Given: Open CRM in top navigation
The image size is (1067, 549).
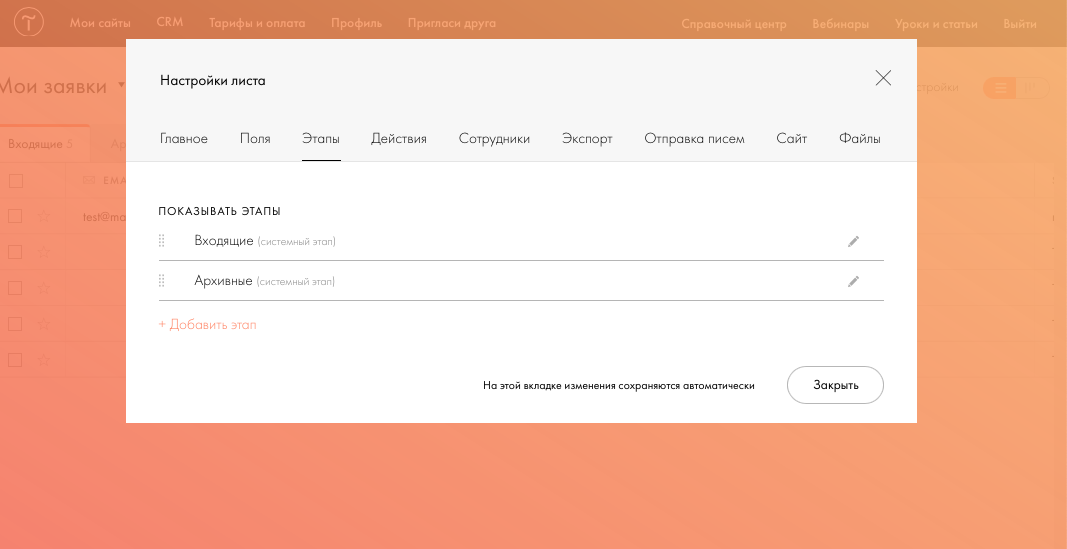Looking at the screenshot, I should point(169,22).
